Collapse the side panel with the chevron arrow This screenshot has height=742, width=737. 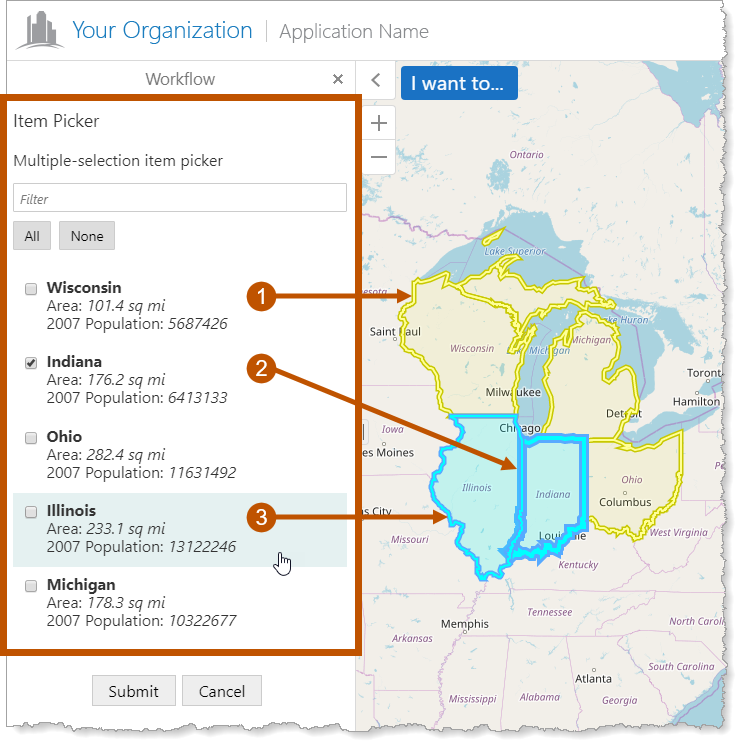[x=376, y=81]
